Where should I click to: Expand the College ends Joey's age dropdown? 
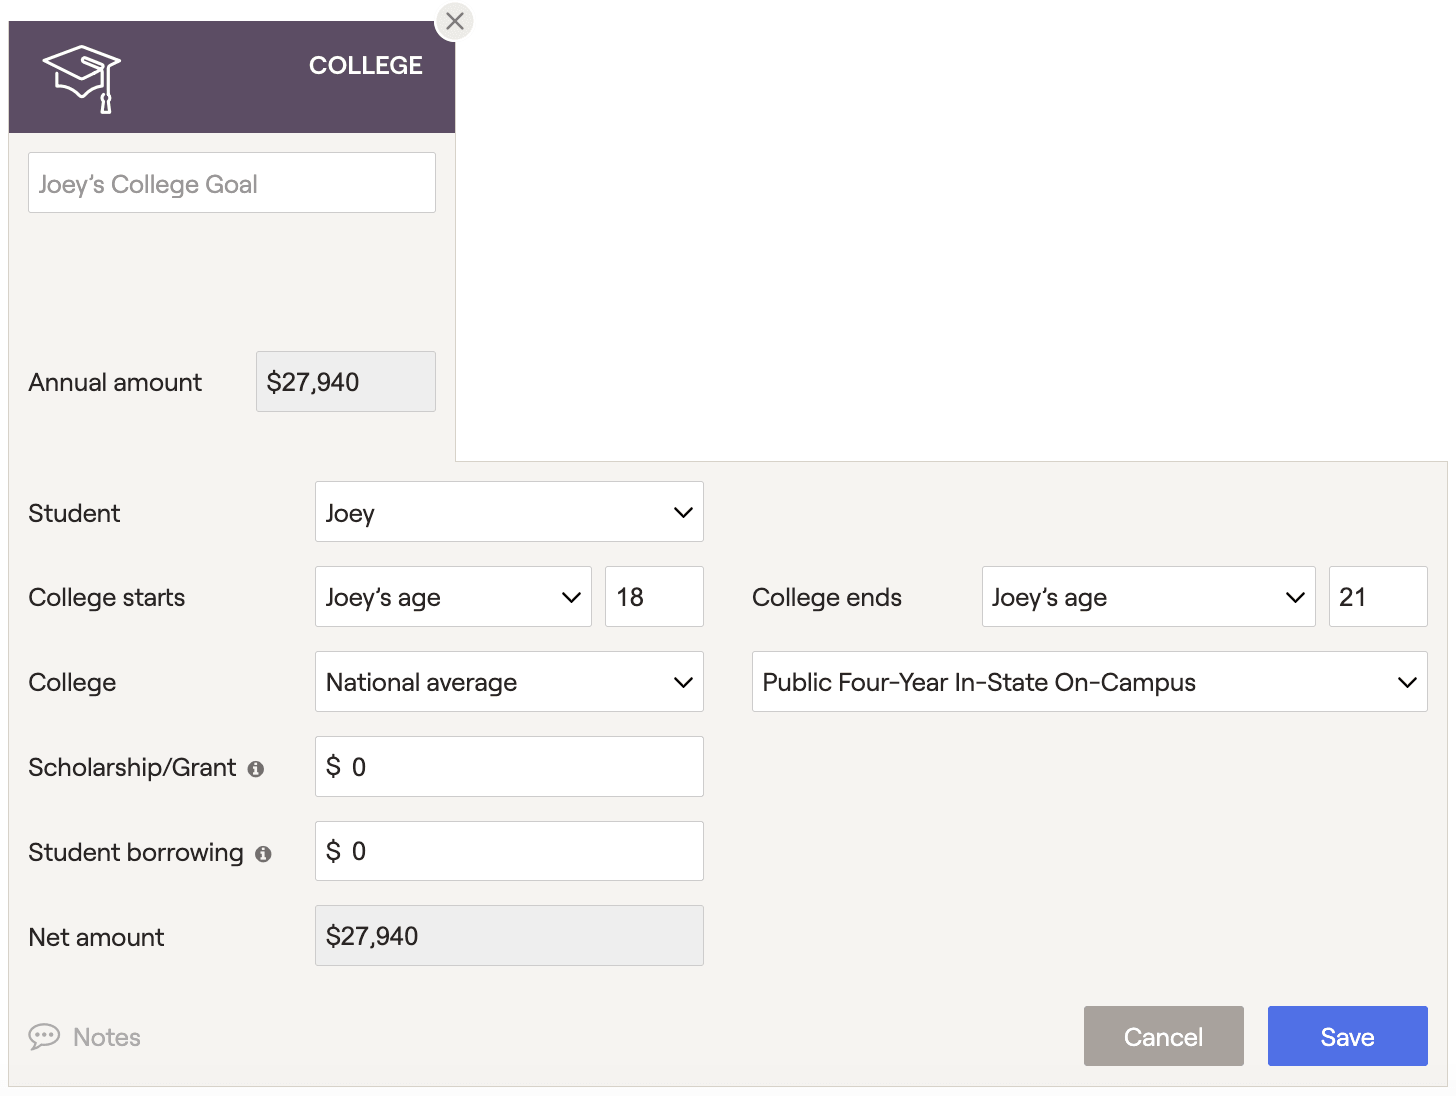(x=1148, y=597)
